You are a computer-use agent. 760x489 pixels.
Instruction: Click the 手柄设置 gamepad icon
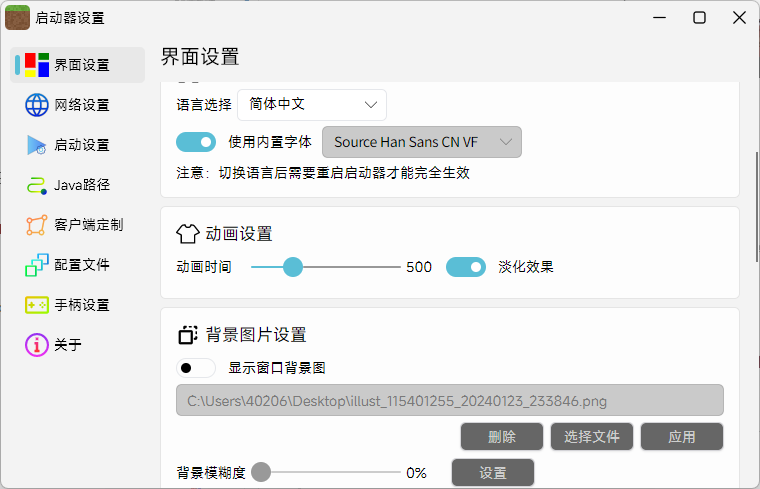(37, 305)
